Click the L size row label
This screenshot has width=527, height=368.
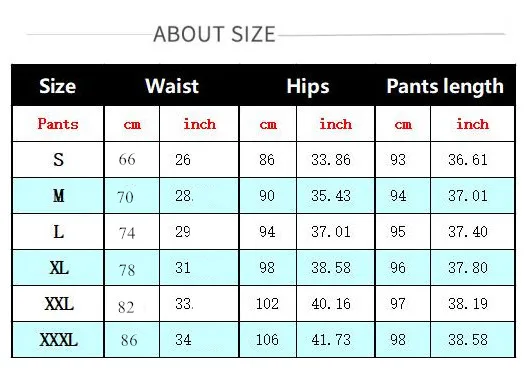pyautogui.click(x=58, y=232)
